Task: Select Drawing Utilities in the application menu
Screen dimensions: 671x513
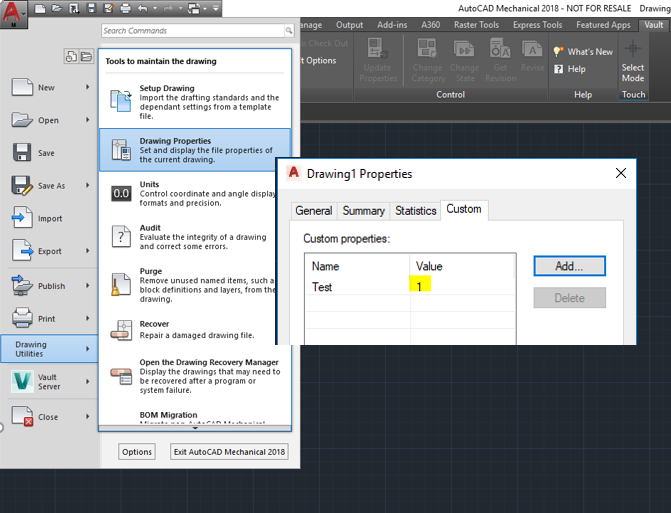Action: (x=49, y=349)
